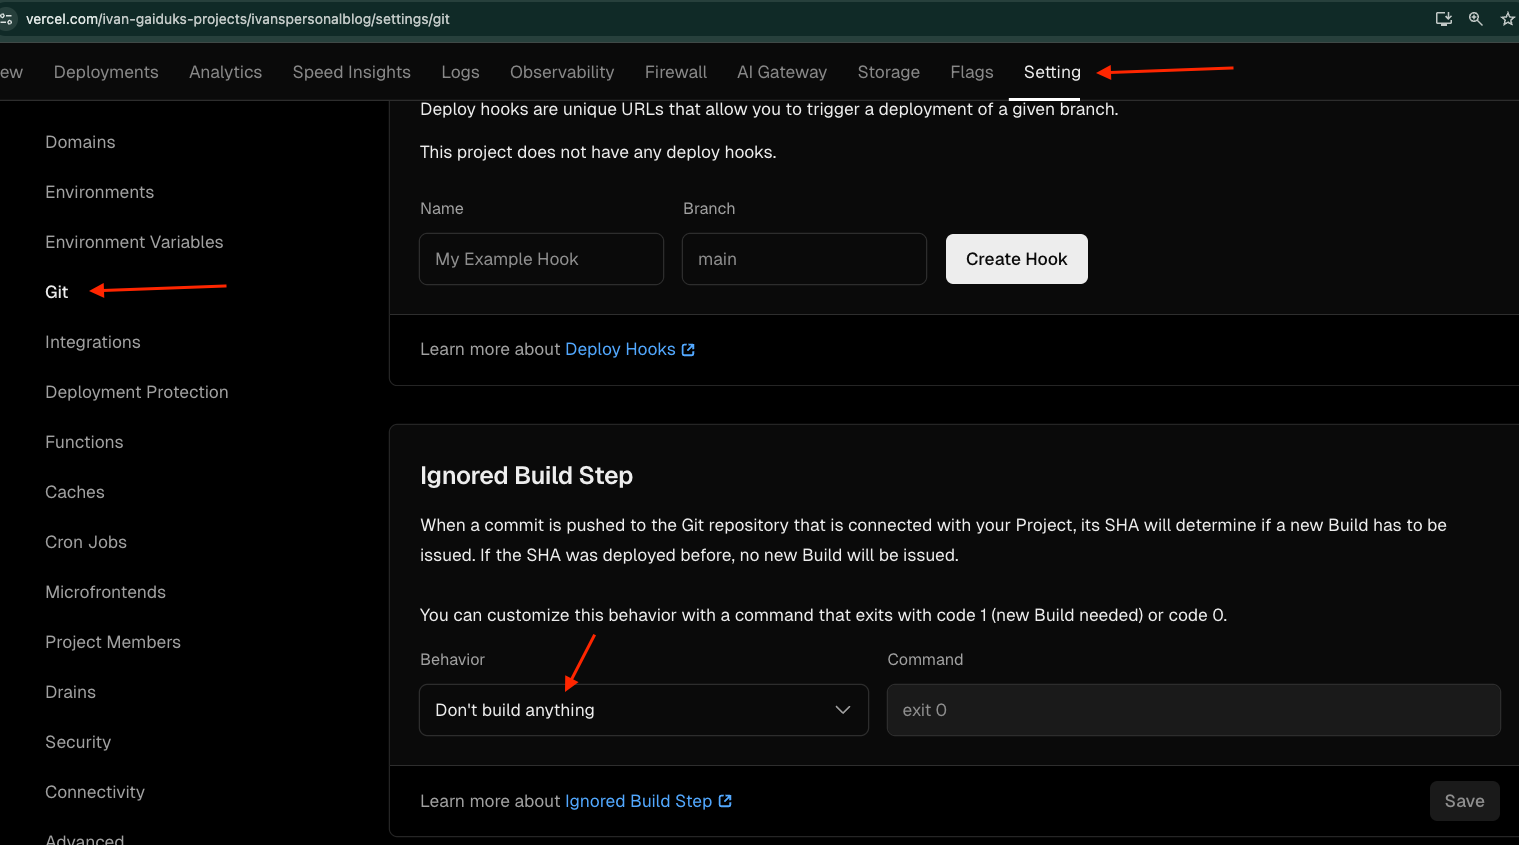This screenshot has width=1519, height=845.
Task: Select Git in the settings sidebar
Action: [56, 291]
